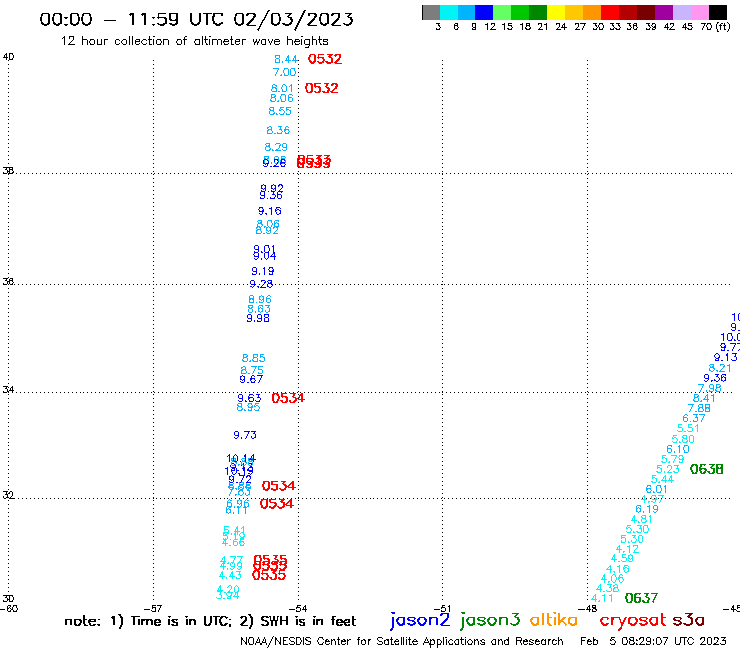The height and width of the screenshot is (650, 740).
Task: Select the 8.36 wave height value
Action: pyautogui.click(x=278, y=130)
